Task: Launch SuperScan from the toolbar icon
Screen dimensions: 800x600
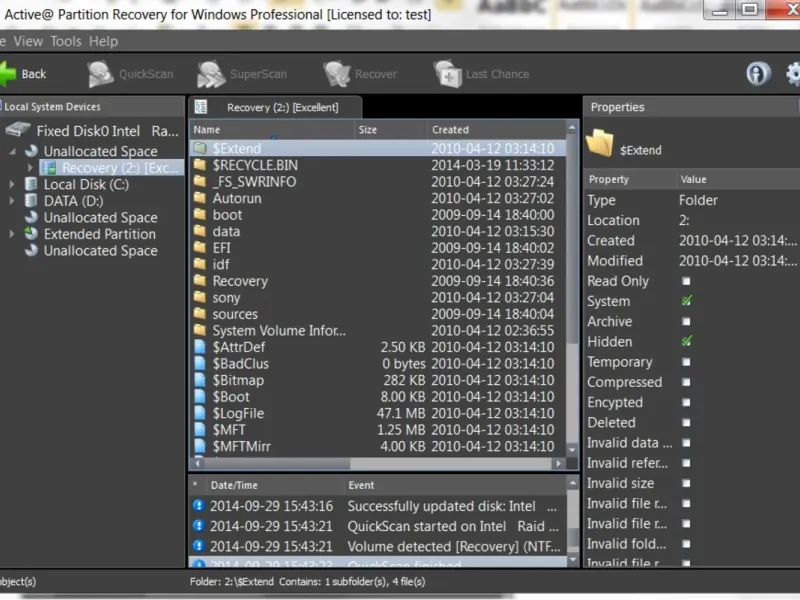Action: 211,74
